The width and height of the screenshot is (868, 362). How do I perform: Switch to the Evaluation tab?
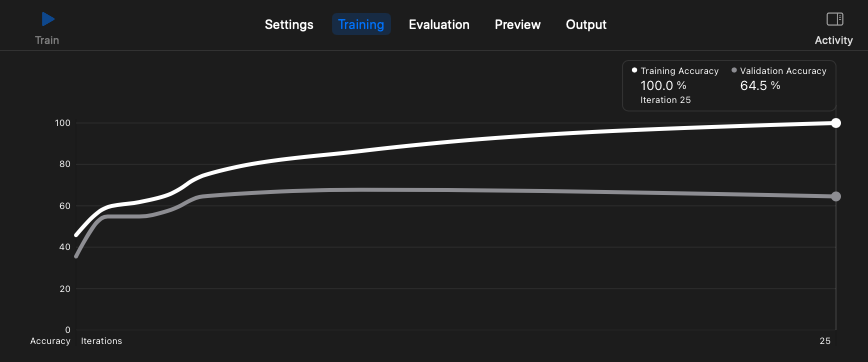pos(439,24)
